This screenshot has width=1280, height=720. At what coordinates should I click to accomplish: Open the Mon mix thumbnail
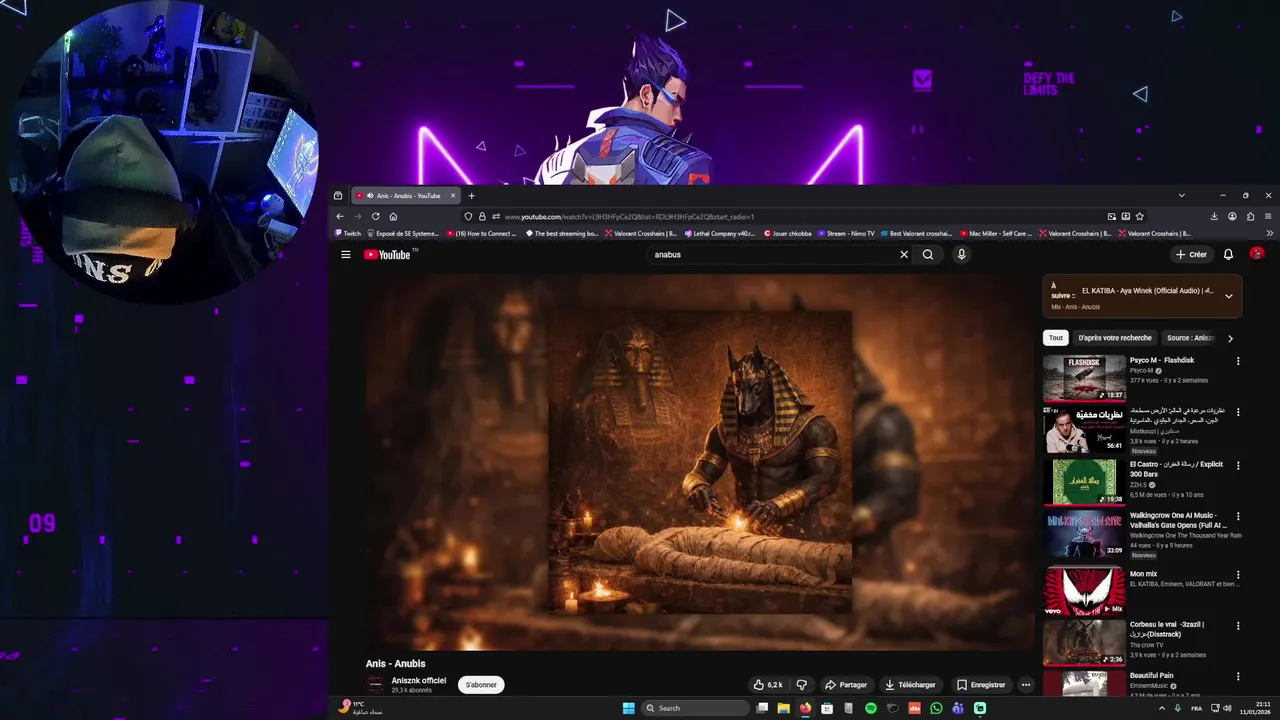tap(1084, 592)
